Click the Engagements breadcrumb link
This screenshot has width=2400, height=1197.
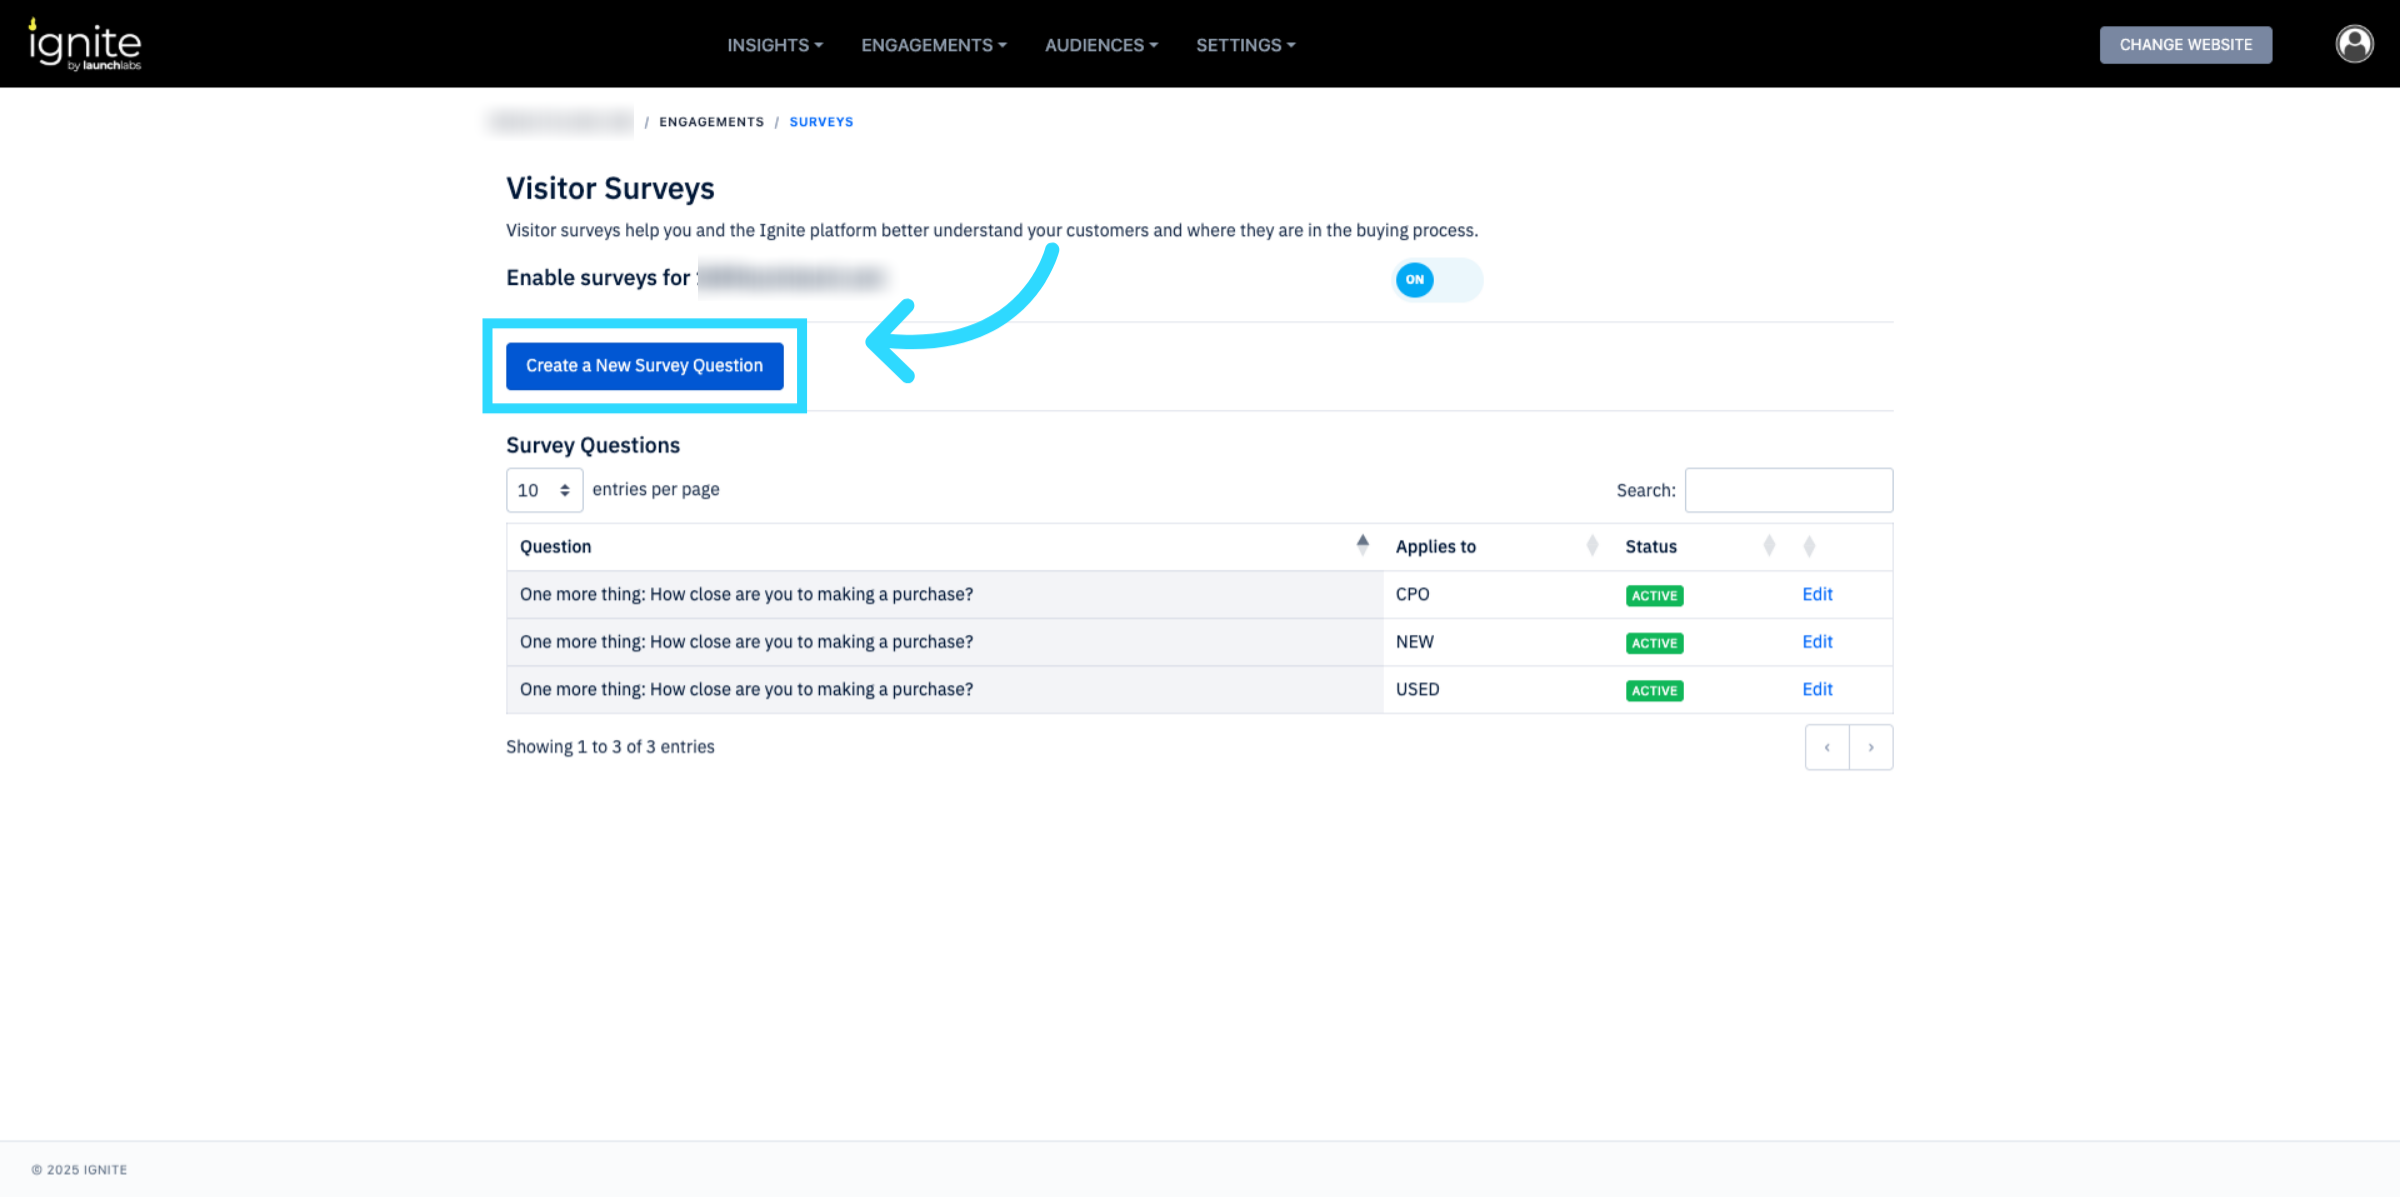[711, 122]
